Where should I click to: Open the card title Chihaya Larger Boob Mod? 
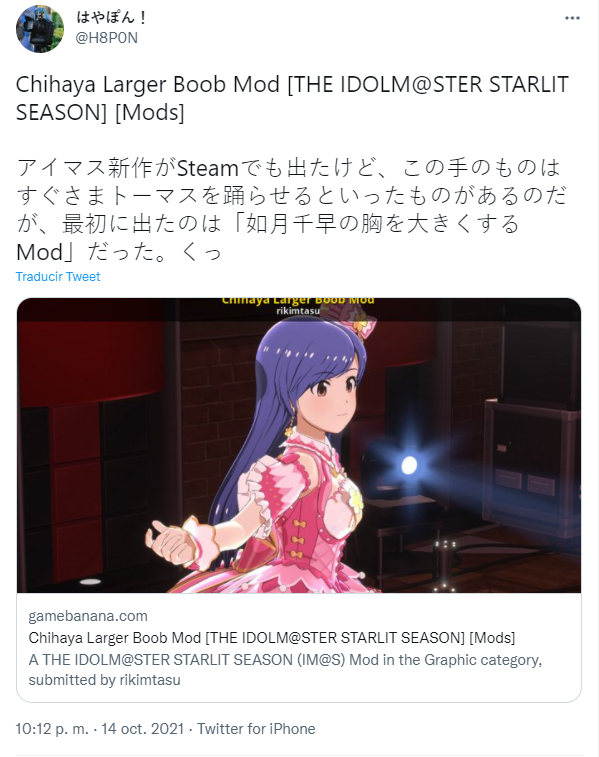coord(272,638)
